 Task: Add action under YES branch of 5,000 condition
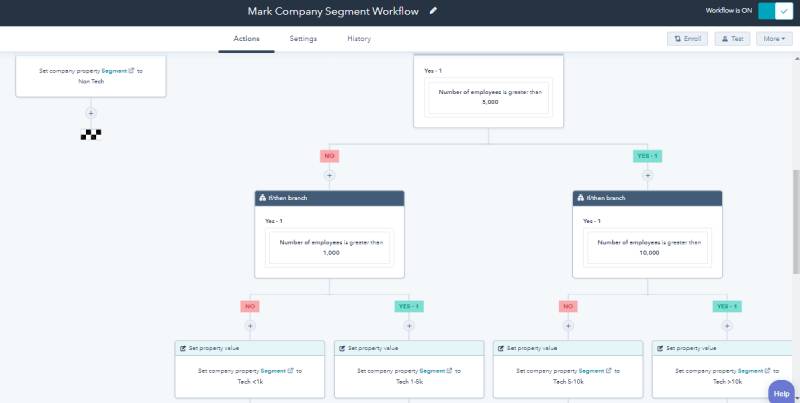click(x=647, y=175)
